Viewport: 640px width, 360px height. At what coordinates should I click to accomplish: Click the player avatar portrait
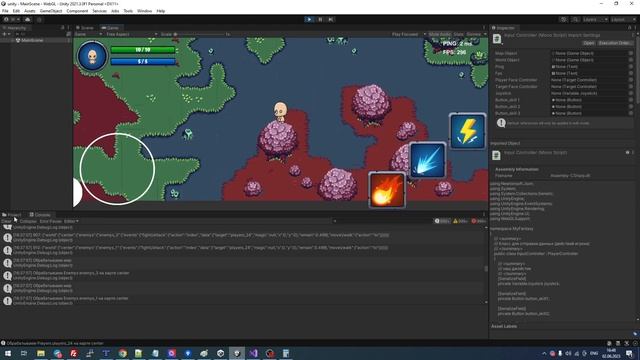click(x=92, y=56)
